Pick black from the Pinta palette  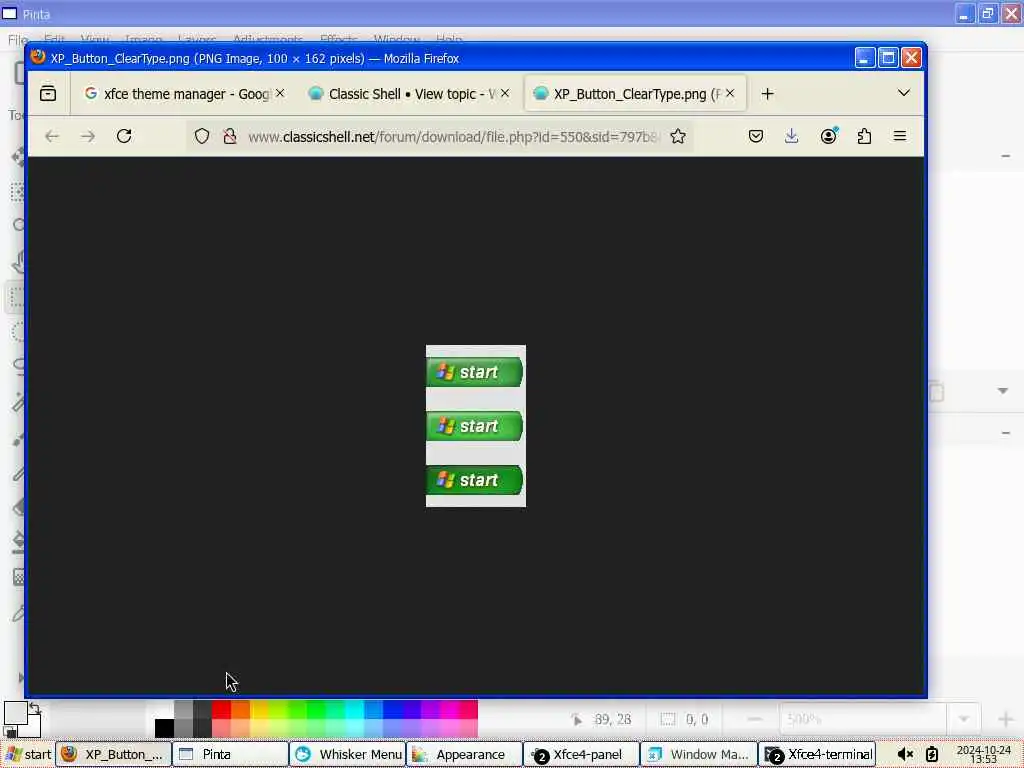coord(164,728)
